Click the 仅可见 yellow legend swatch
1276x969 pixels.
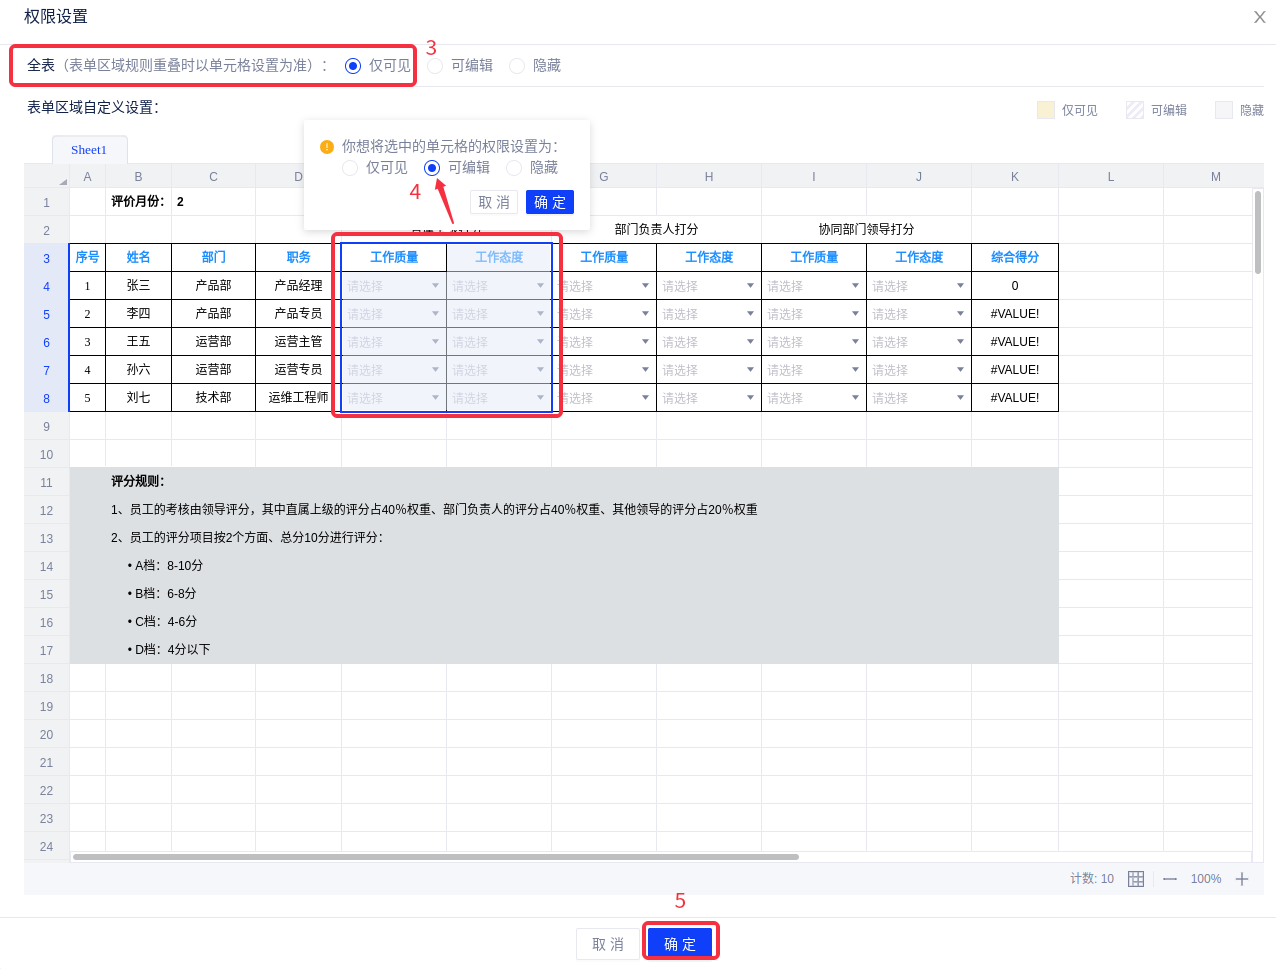pos(1046,110)
